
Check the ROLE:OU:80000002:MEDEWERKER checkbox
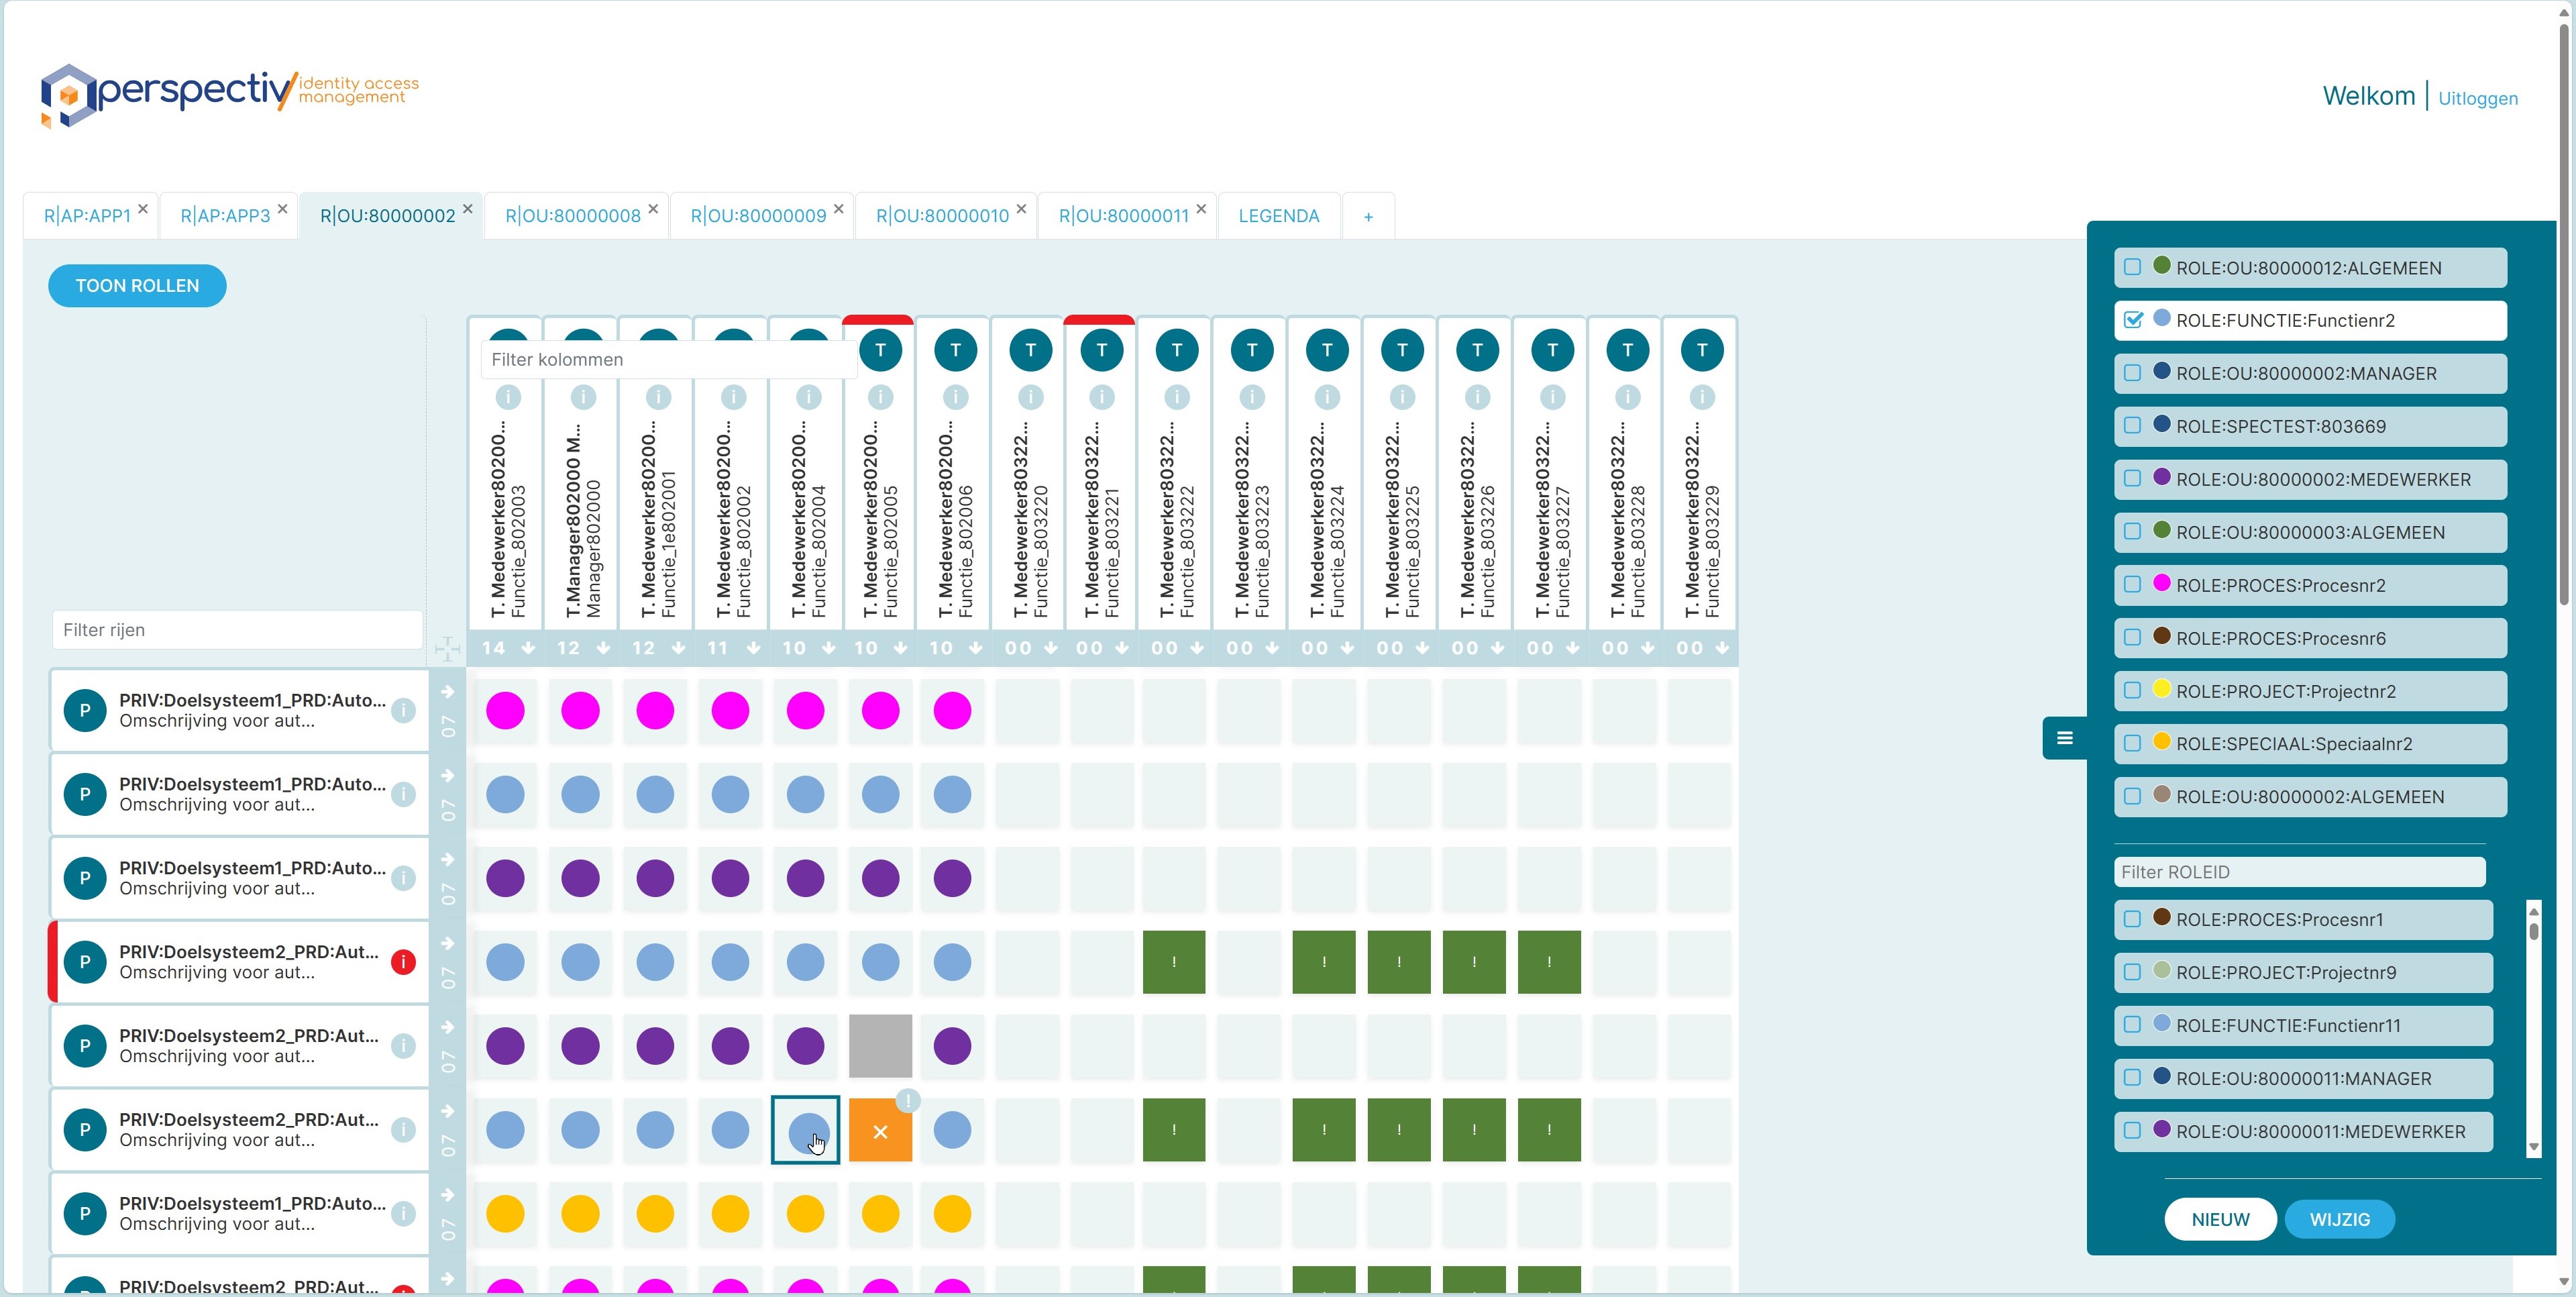tap(2132, 479)
